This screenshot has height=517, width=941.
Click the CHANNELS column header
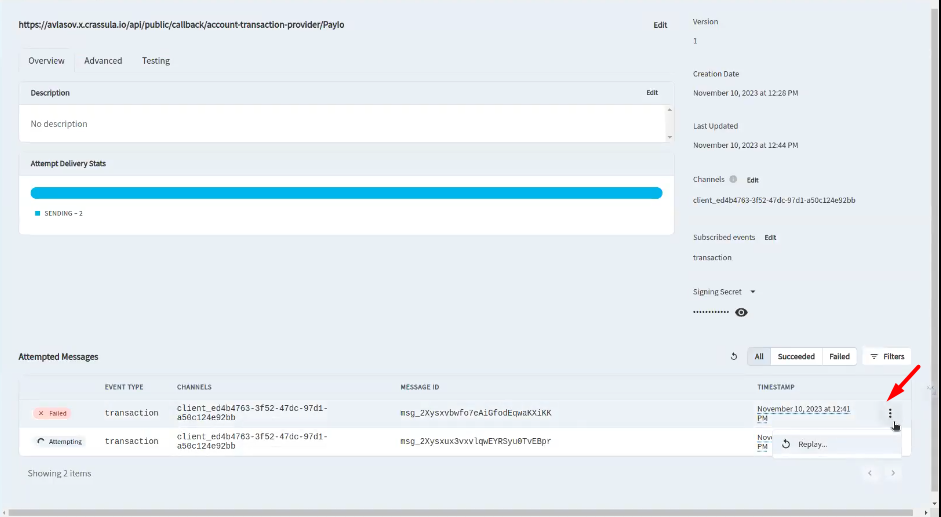click(x=194, y=387)
